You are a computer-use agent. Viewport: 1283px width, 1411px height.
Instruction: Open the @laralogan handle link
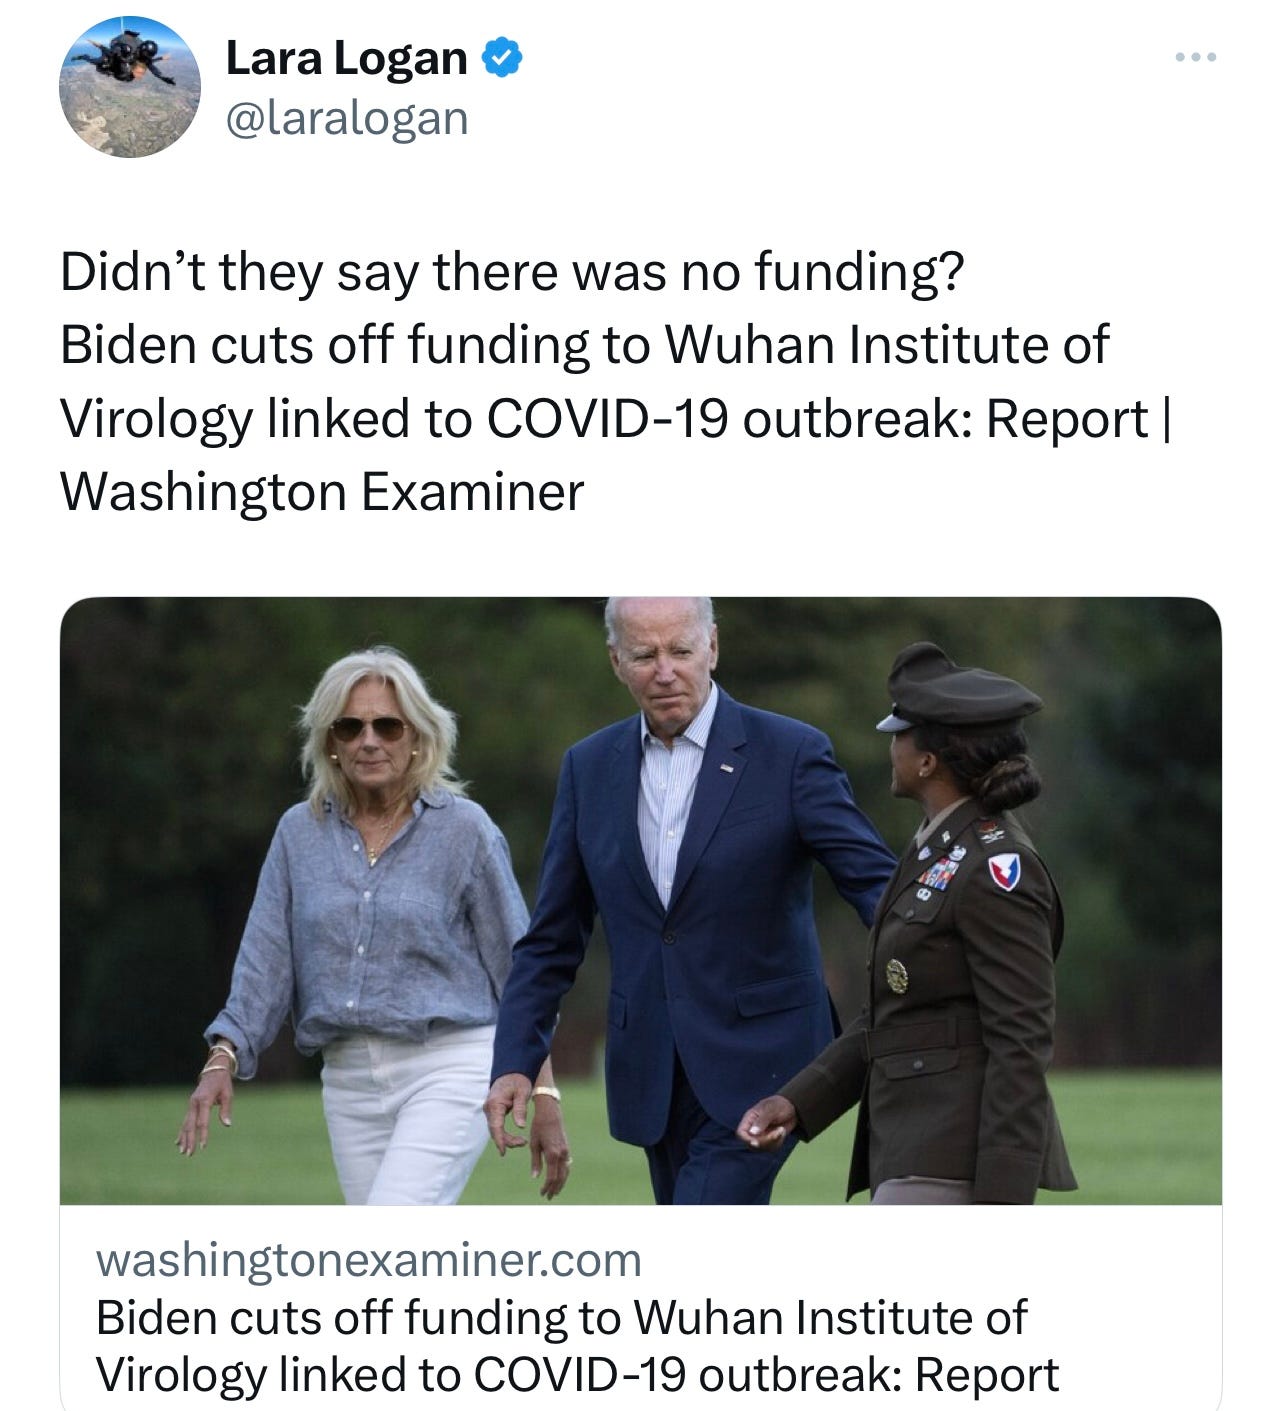pos(347,118)
